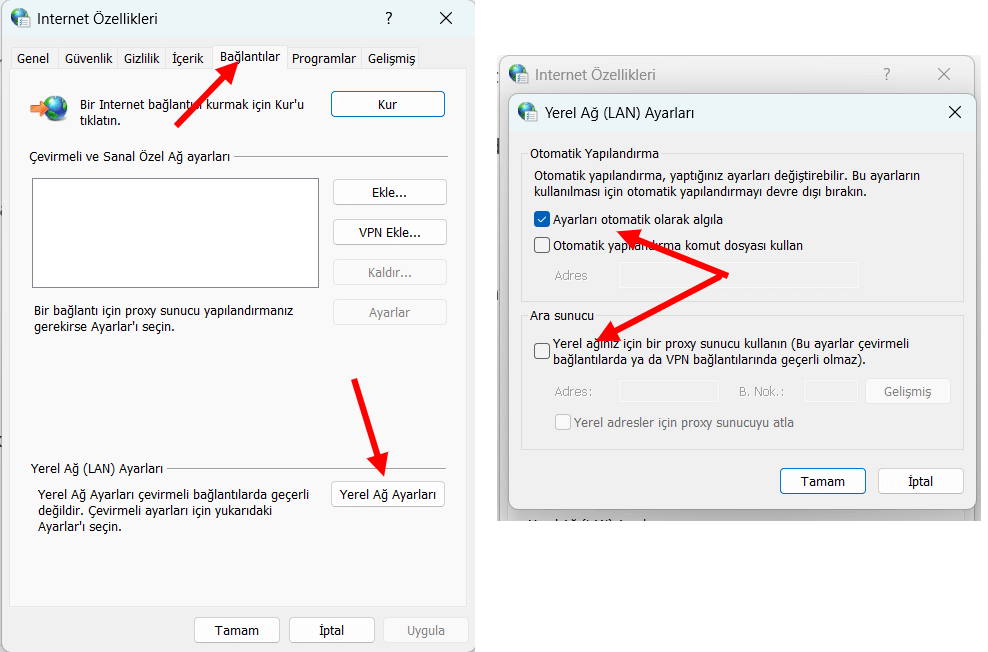Viewport: 988px width, 652px height.
Task: Enable Otomatik yapılandırma komut dosyası kullan
Action: point(542,245)
